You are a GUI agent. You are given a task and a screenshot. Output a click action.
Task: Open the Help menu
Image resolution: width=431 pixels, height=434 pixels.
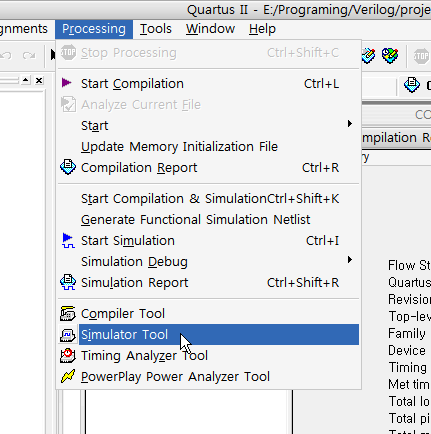(262, 29)
